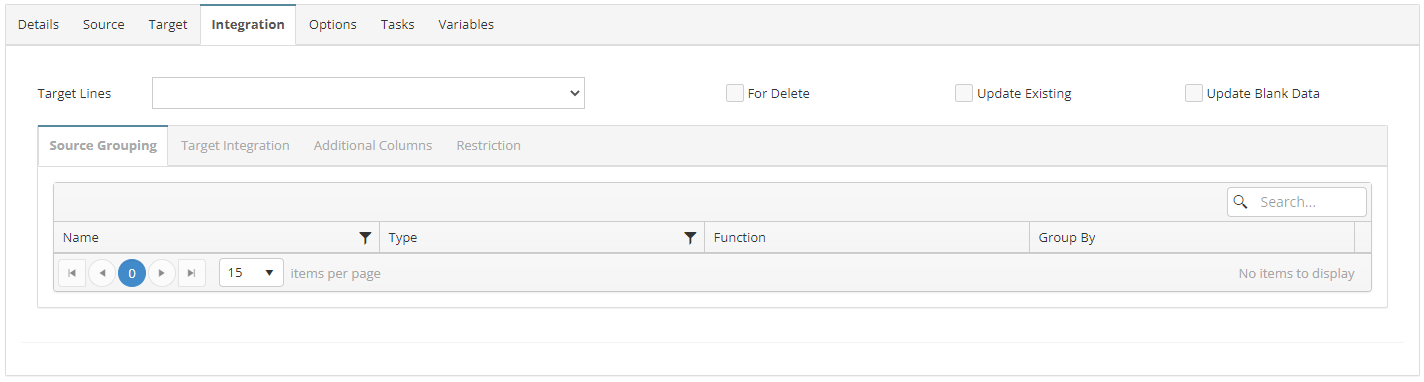The image size is (1424, 382).
Task: Switch to Target Integration sub-tab
Action: [235, 146]
